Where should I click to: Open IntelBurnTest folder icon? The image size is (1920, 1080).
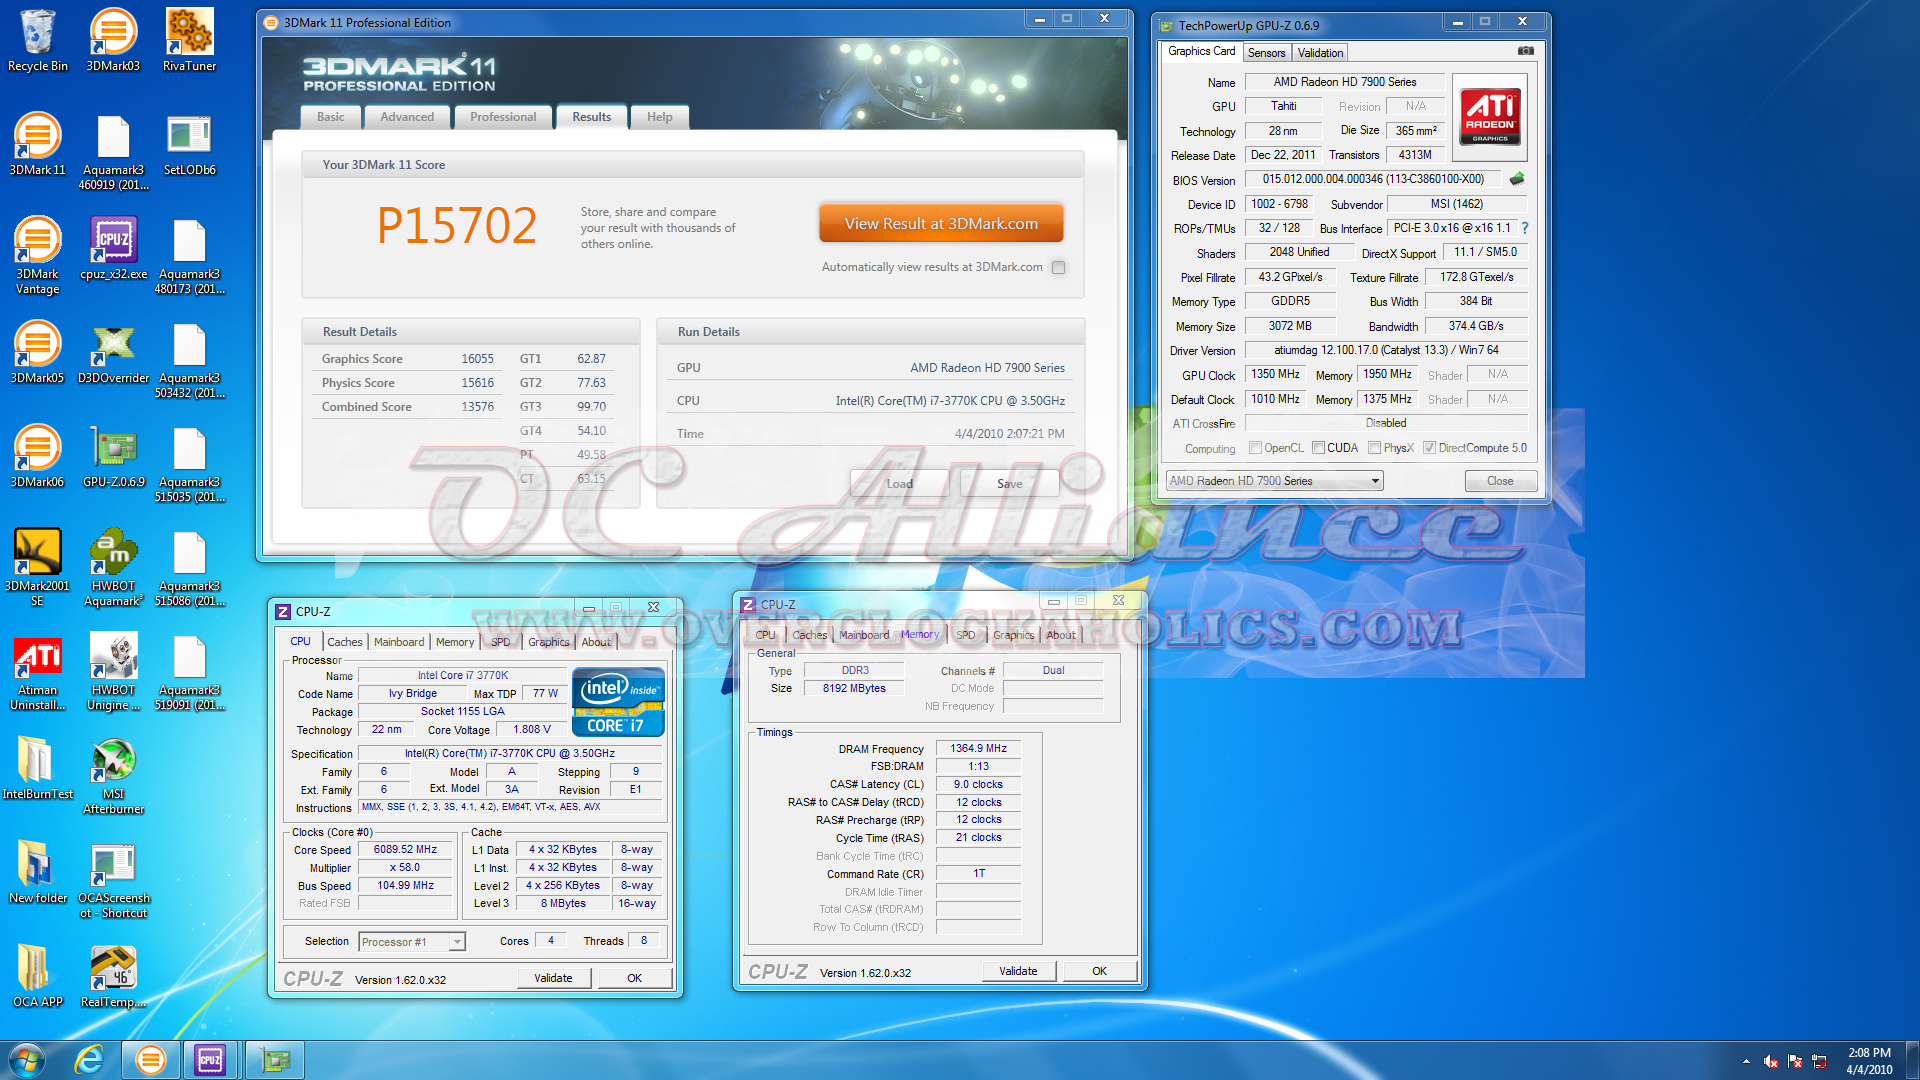[37, 769]
